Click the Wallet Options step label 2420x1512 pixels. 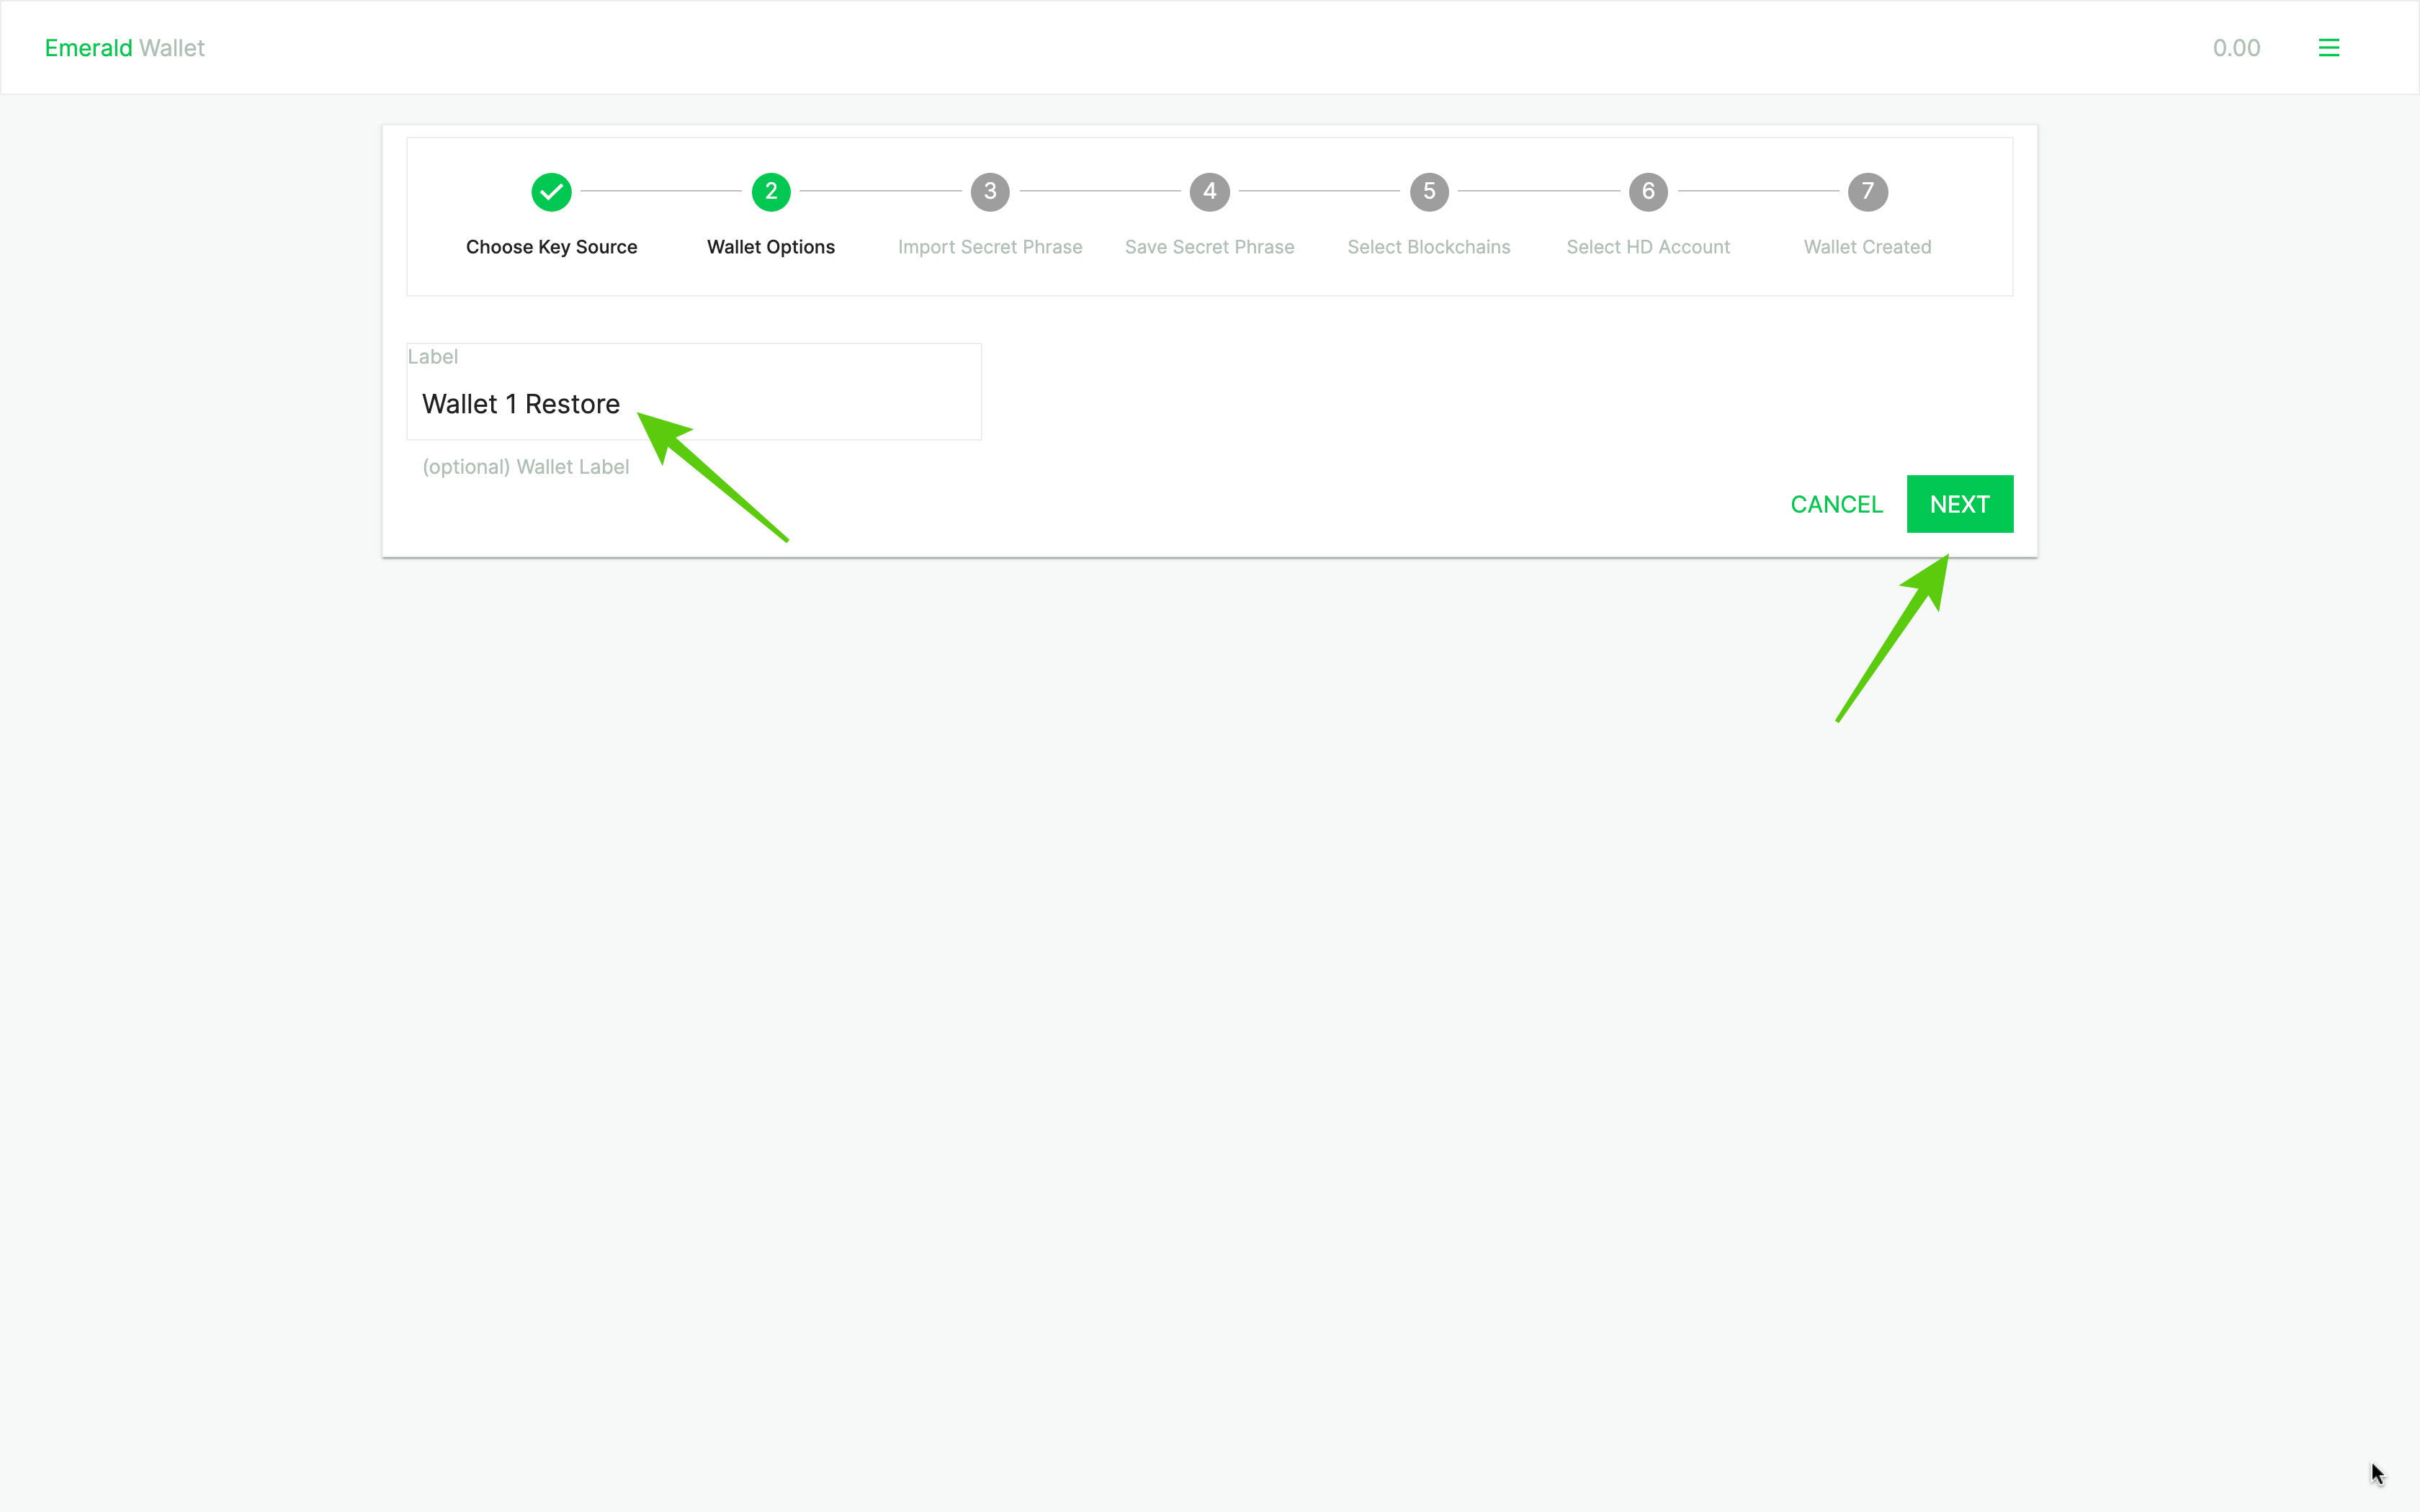770,247
